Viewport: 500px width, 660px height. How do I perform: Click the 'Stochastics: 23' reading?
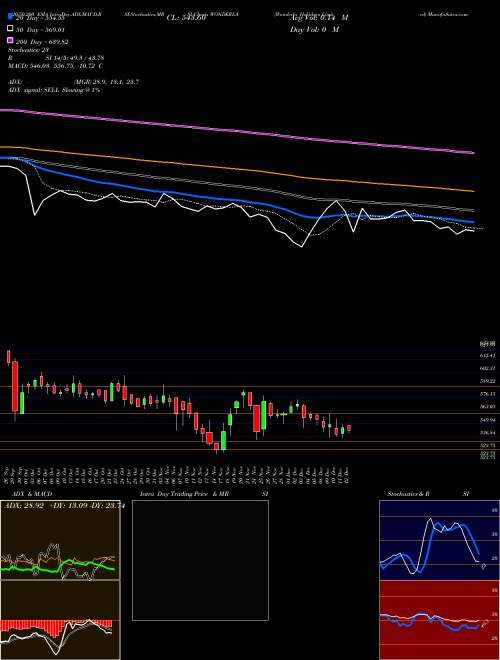[29, 50]
